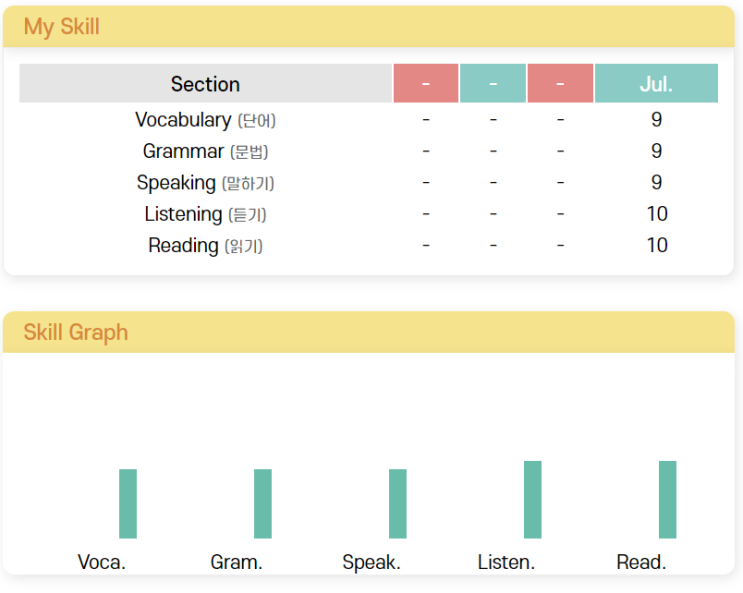The width and height of the screenshot is (743, 593).
Task: Click the "Read." axis label
Action: 641,562
